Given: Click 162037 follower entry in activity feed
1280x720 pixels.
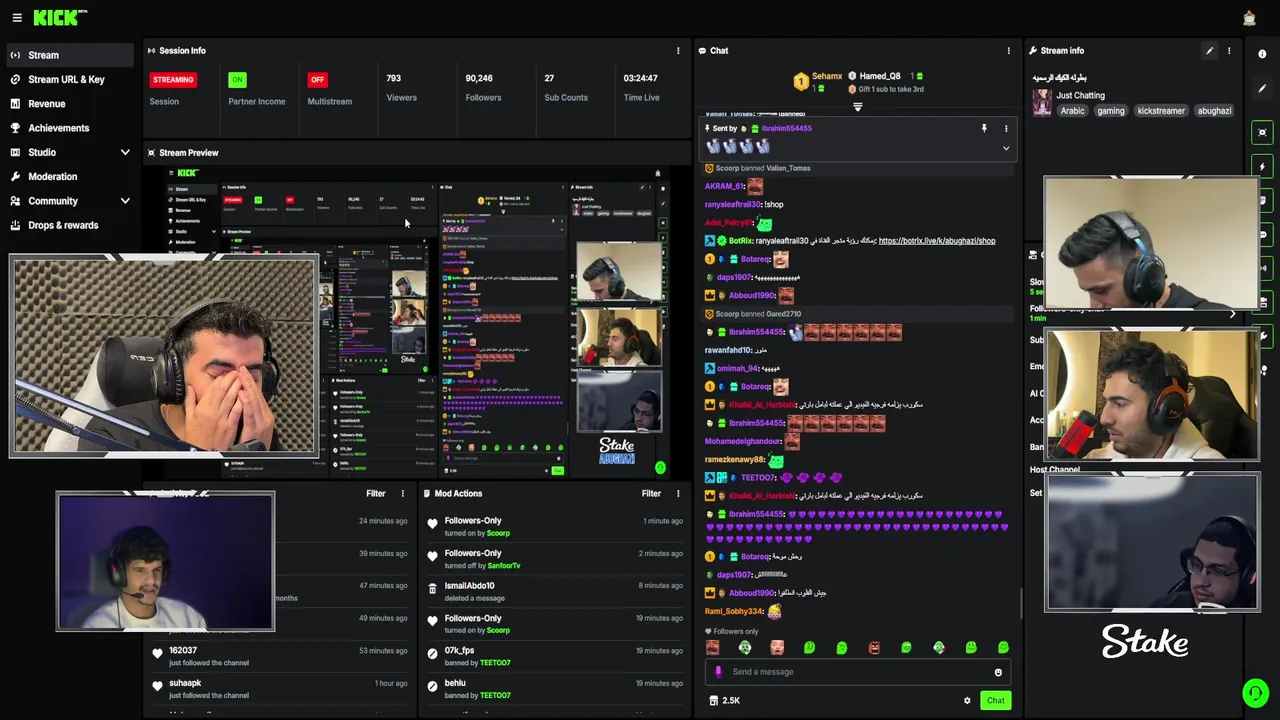Looking at the screenshot, I should click(280, 657).
